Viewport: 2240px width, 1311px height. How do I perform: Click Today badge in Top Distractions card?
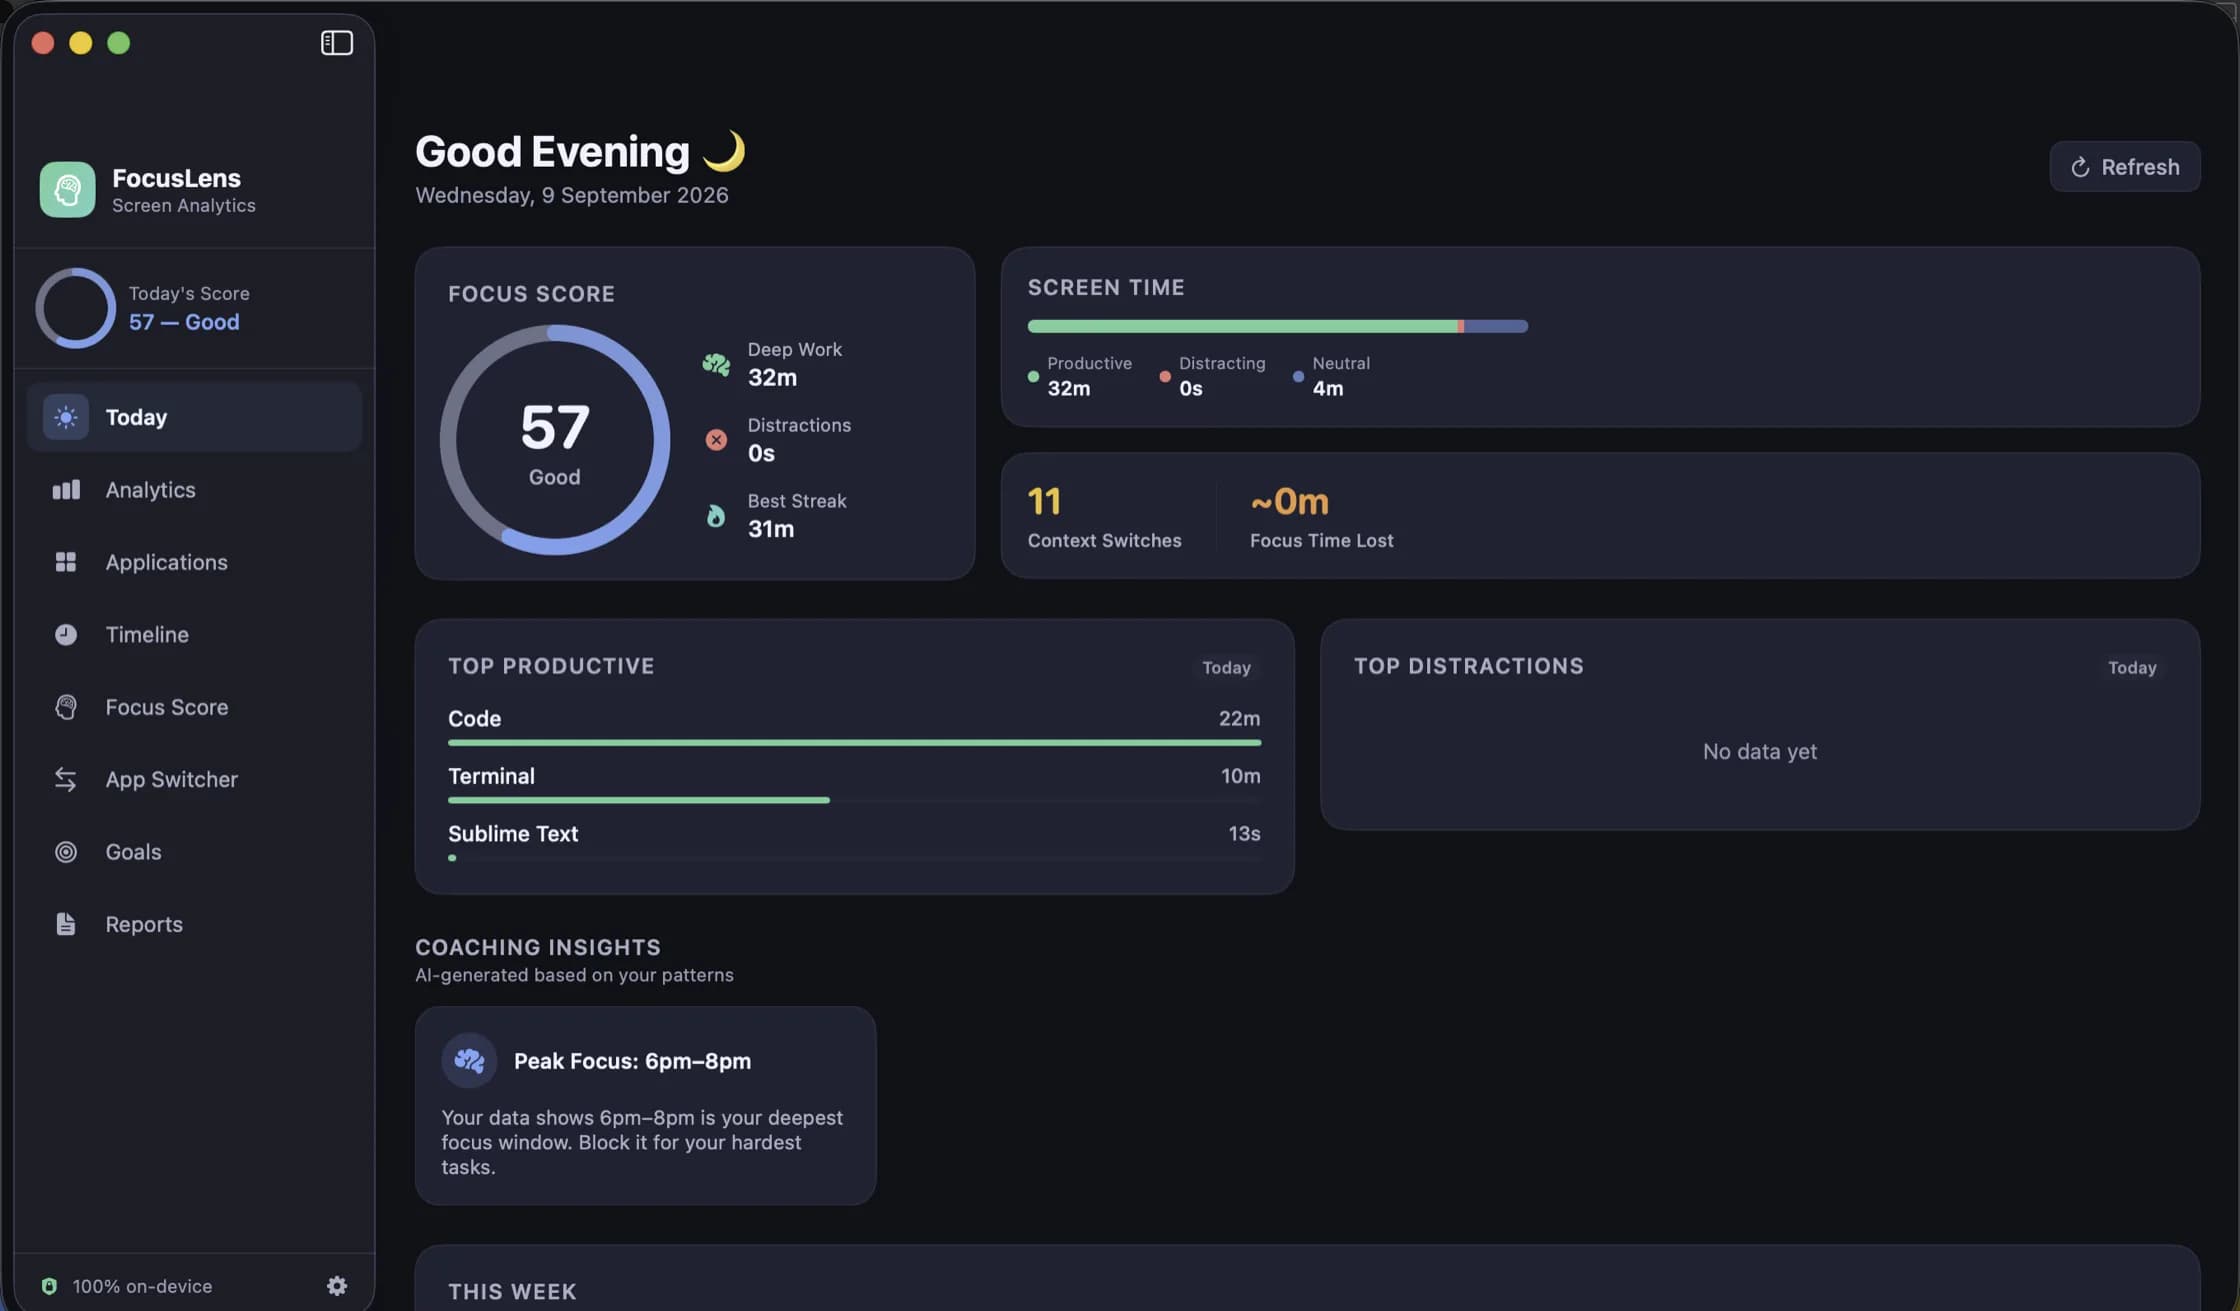coord(2132,668)
